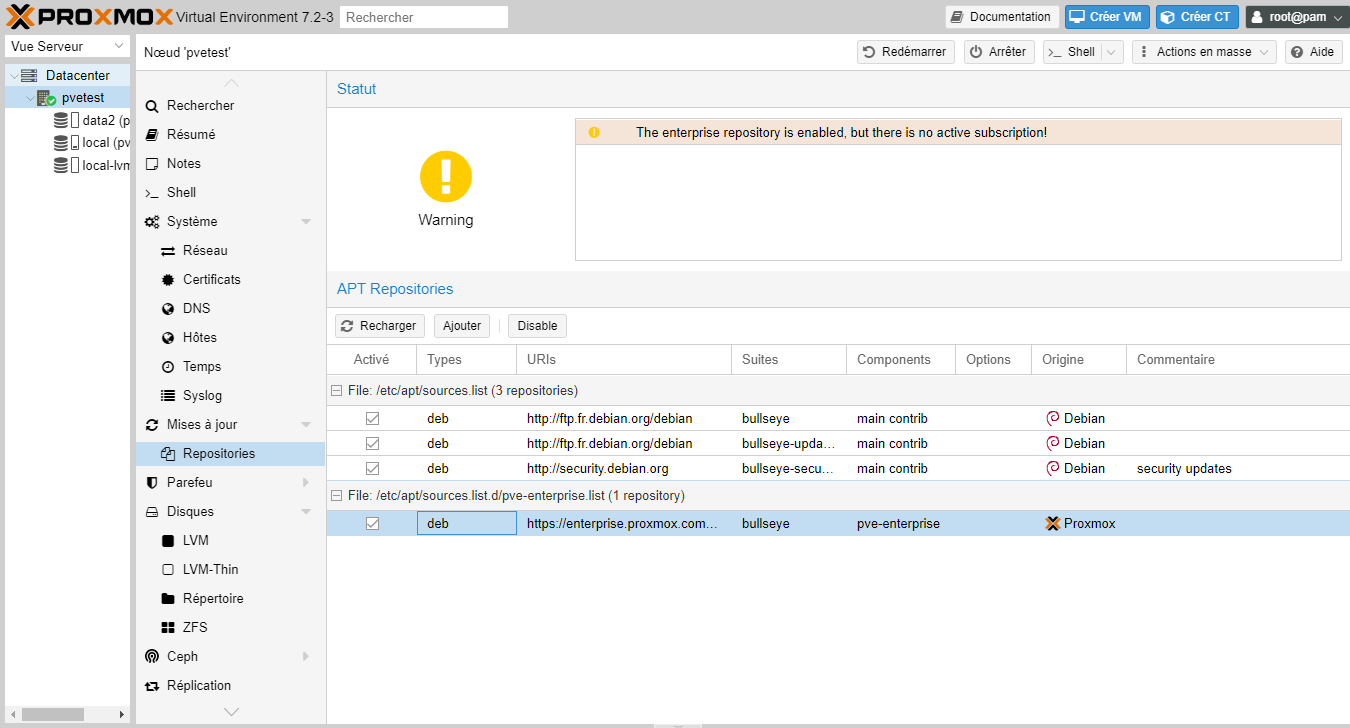Open the Documentation button
The width and height of the screenshot is (1350, 728).
click(1002, 17)
